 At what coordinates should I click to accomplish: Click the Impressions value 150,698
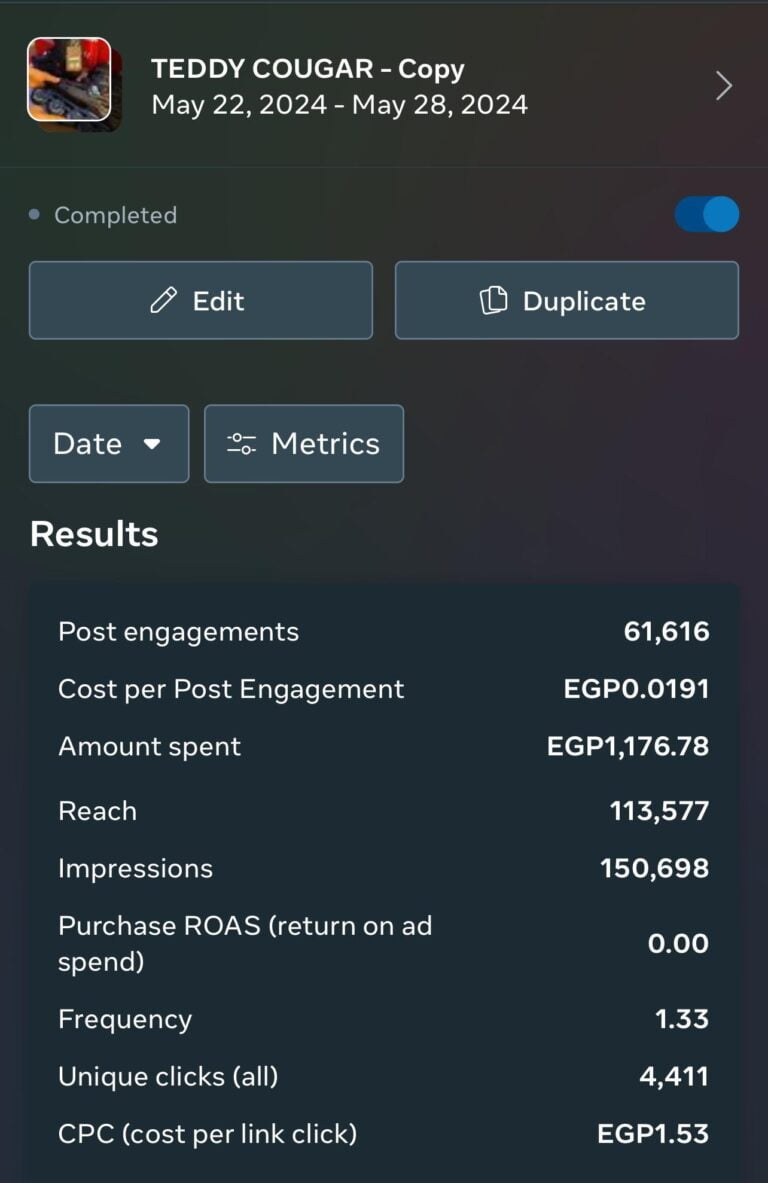[x=654, y=868]
